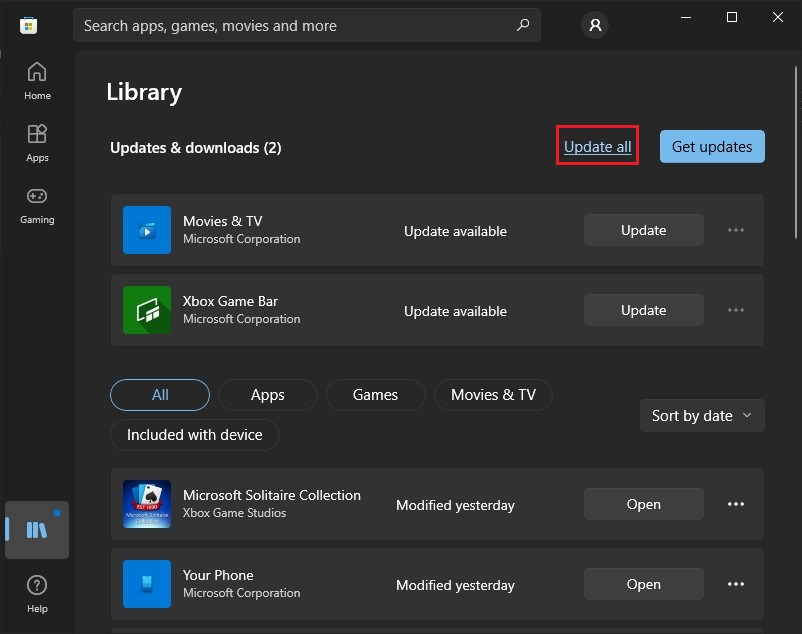Filter library by Games
This screenshot has width=802, height=634.
pyautogui.click(x=375, y=395)
